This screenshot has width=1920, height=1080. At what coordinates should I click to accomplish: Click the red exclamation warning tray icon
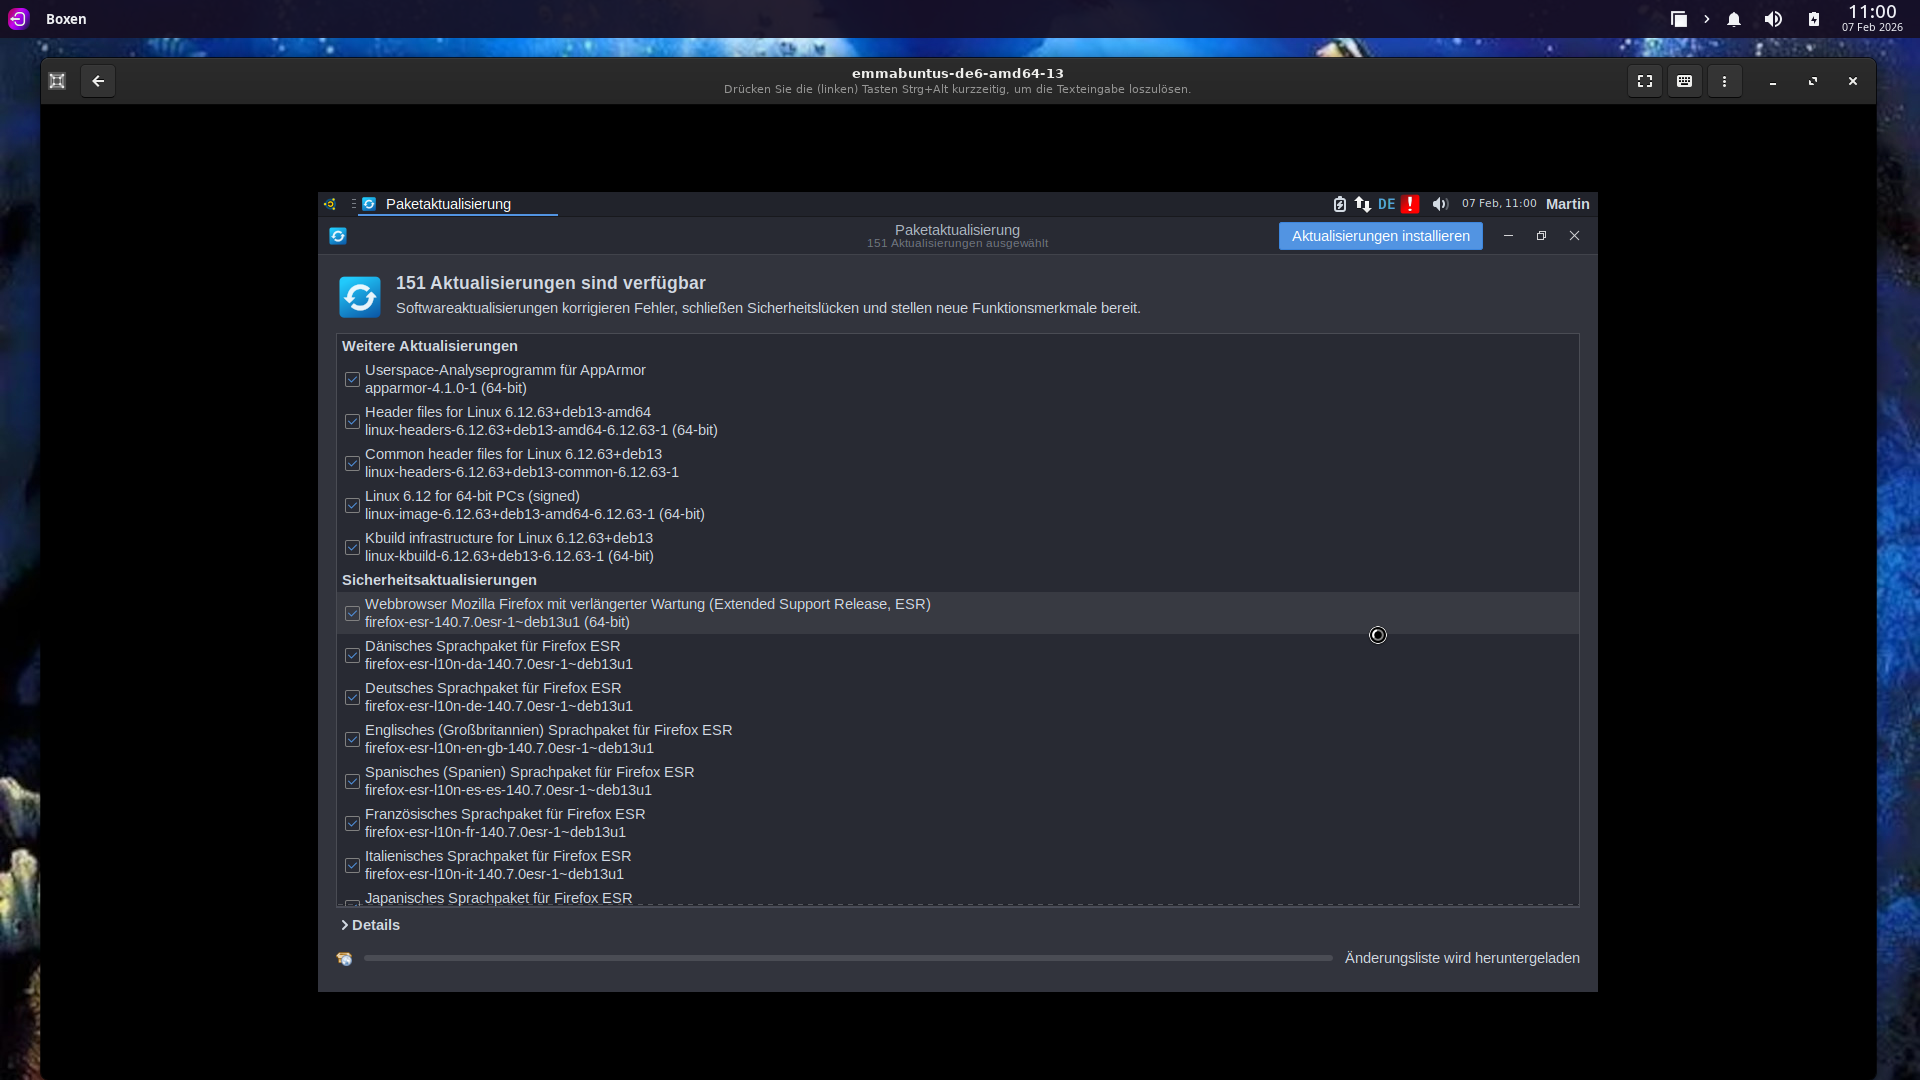tap(1410, 204)
